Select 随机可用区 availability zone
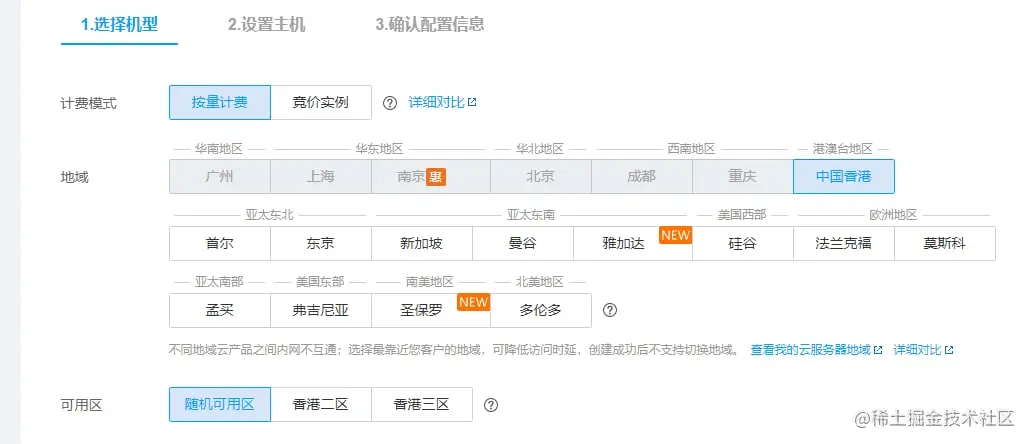1030x444 pixels. pos(220,405)
